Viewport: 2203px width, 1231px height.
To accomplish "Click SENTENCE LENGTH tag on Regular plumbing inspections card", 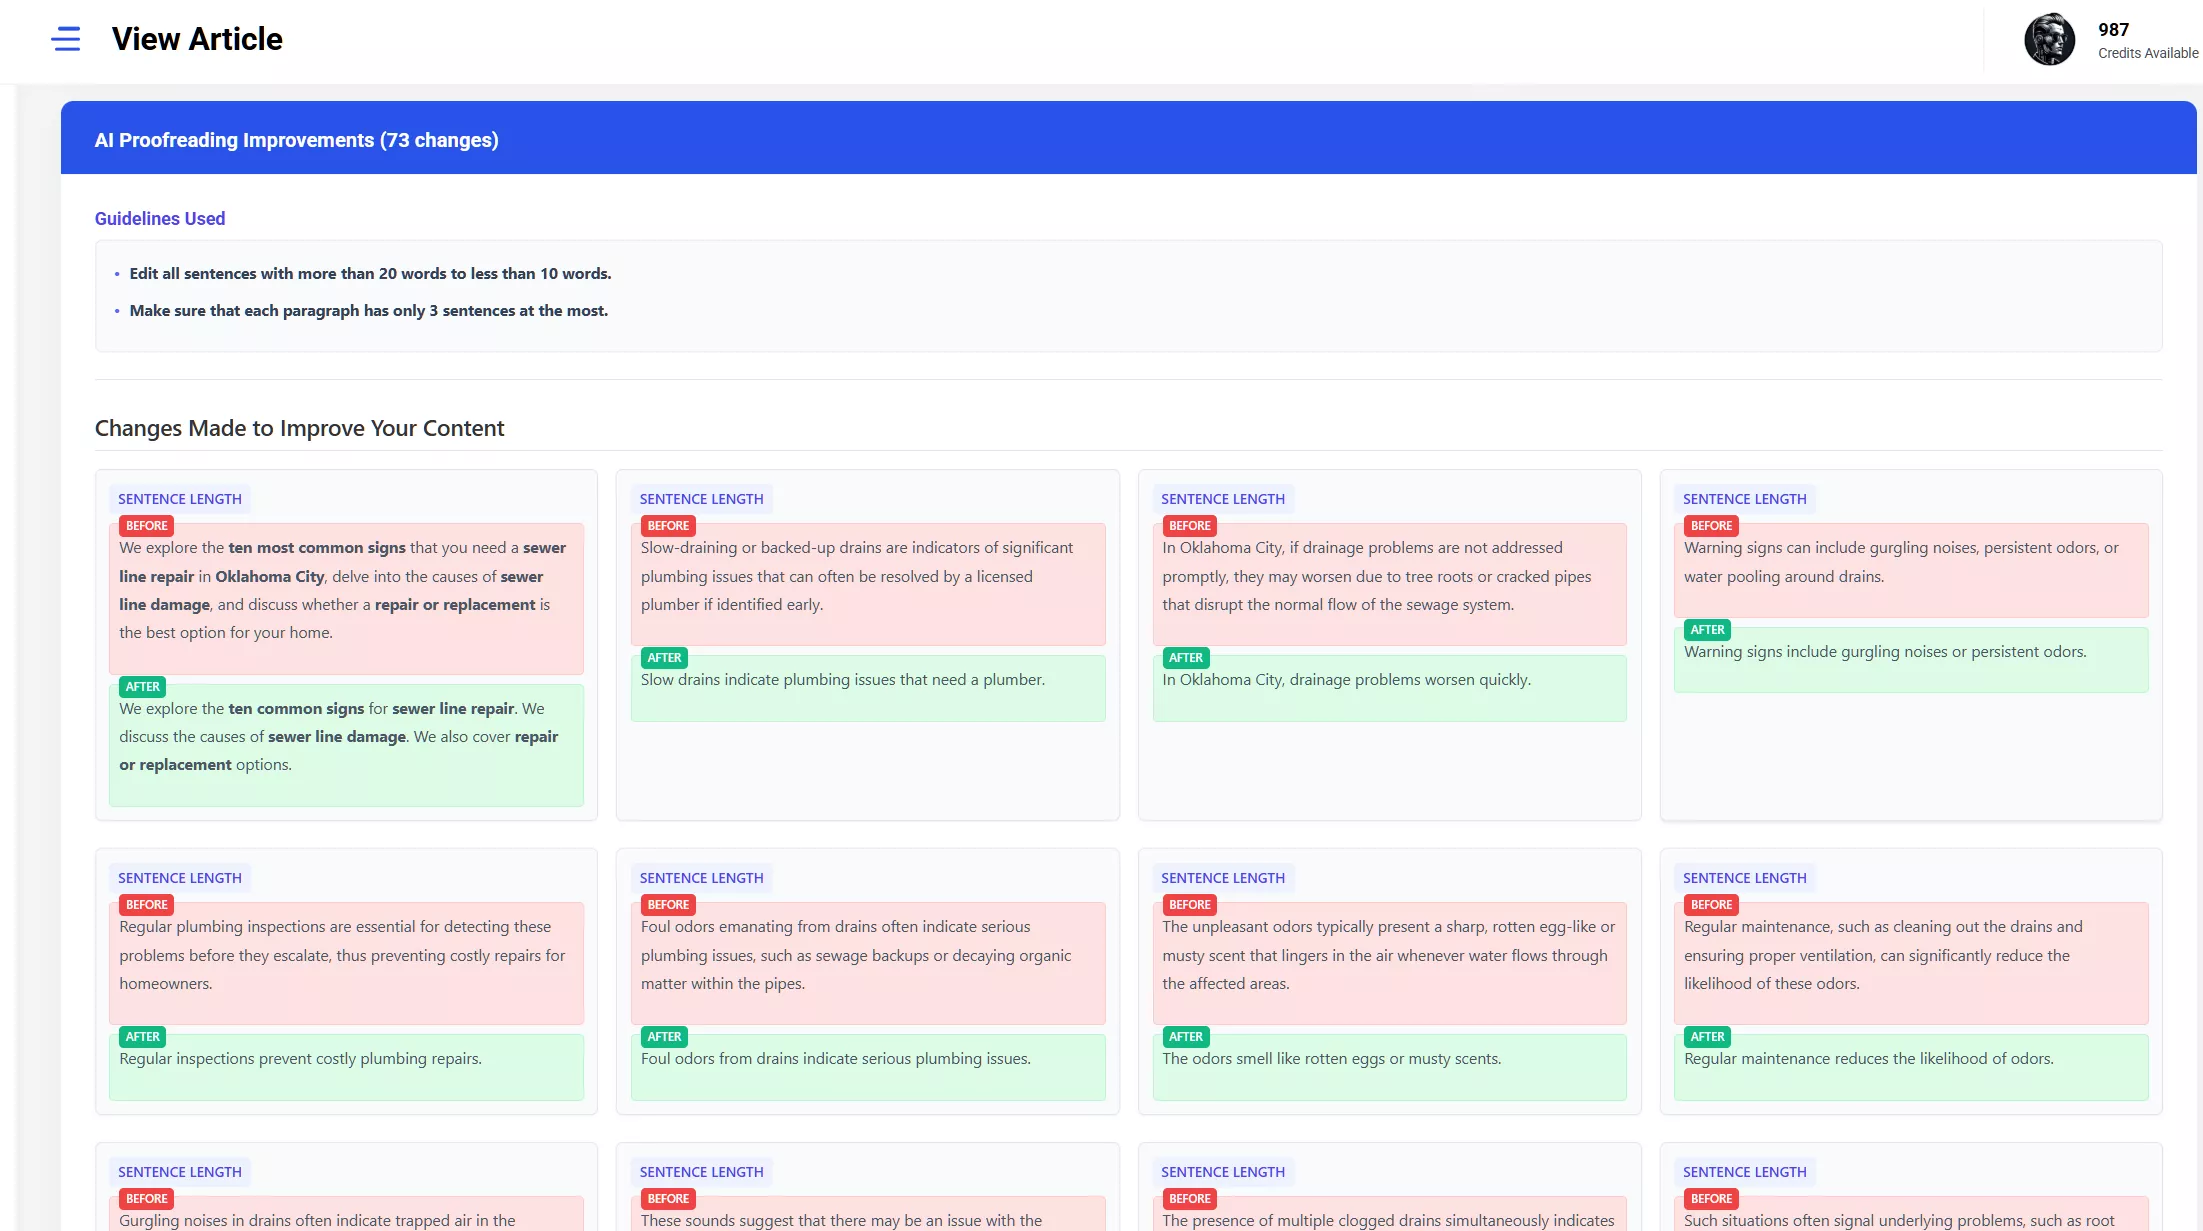I will 180,878.
